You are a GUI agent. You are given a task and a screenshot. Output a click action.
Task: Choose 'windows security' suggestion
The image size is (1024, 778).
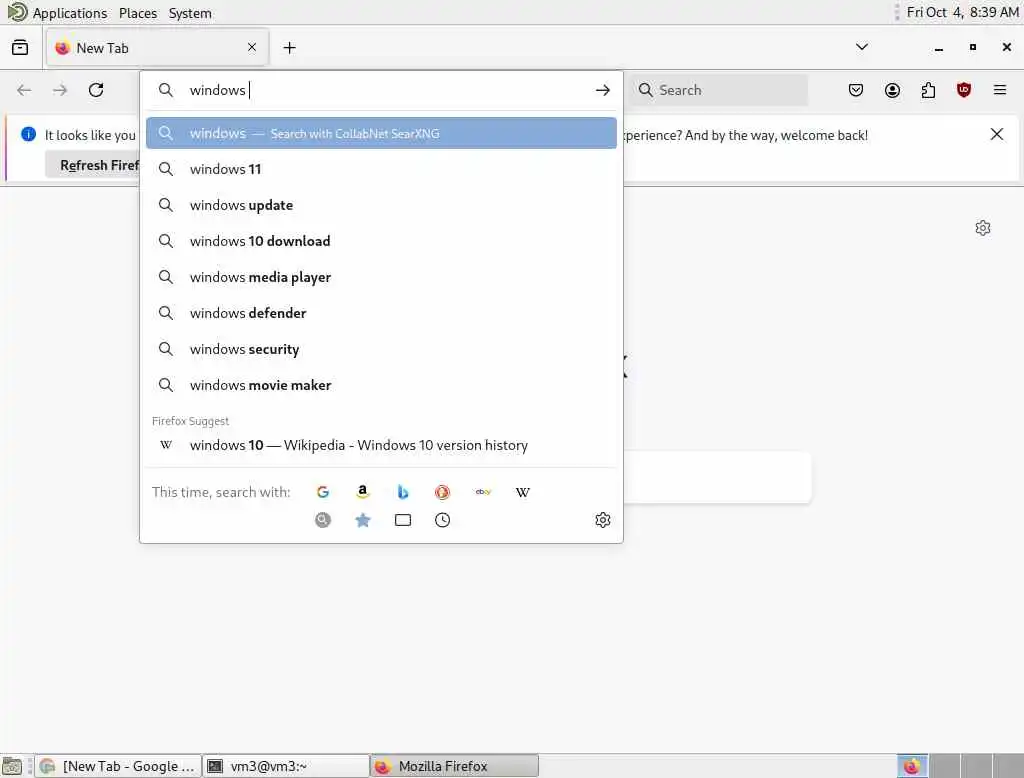[381, 349]
